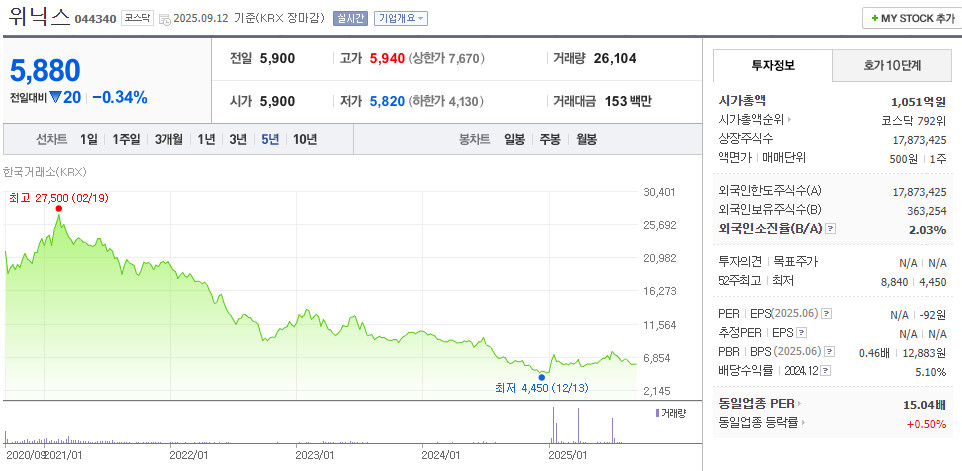This screenshot has width=962, height=471.
Task: Open the 시가총액순위 link
Action: (x=751, y=120)
